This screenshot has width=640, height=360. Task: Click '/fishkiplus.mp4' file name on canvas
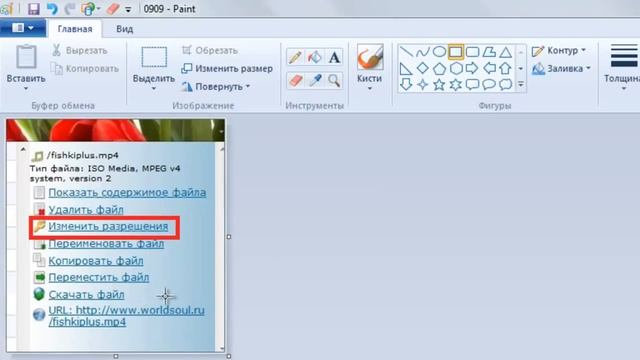[83, 156]
